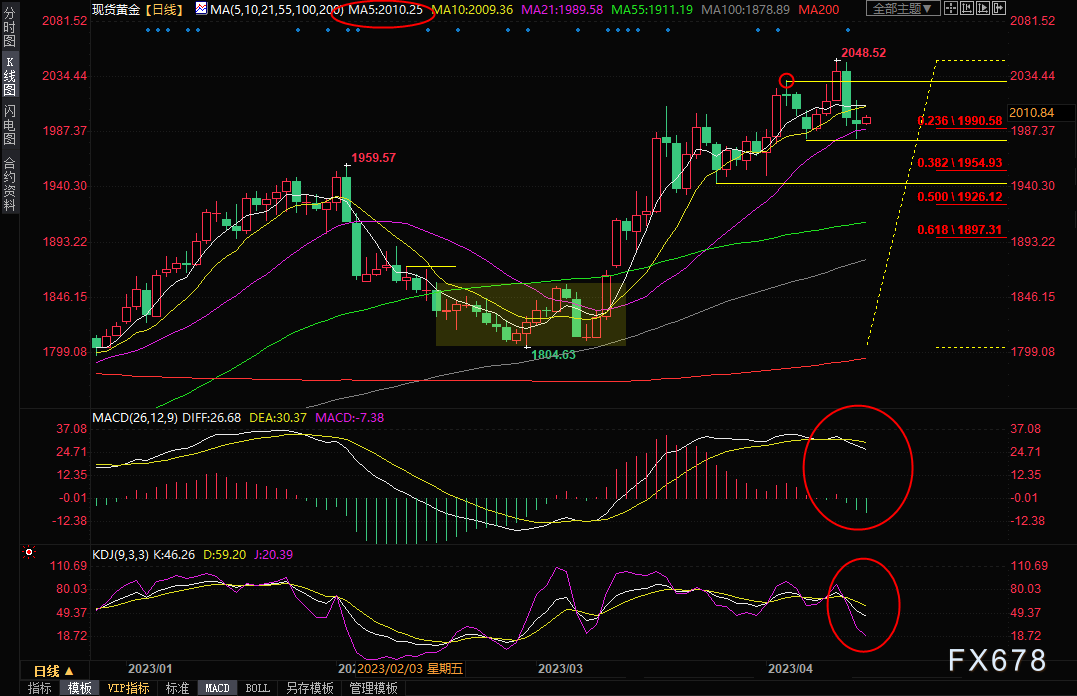The height and width of the screenshot is (696, 1077).
Task: Expand the 日线 period selector
Action: point(53,671)
